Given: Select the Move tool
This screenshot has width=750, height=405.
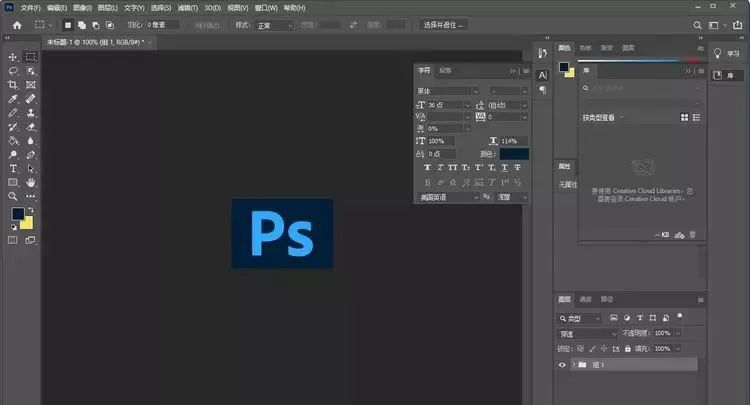Looking at the screenshot, I should pyautogui.click(x=13, y=57).
